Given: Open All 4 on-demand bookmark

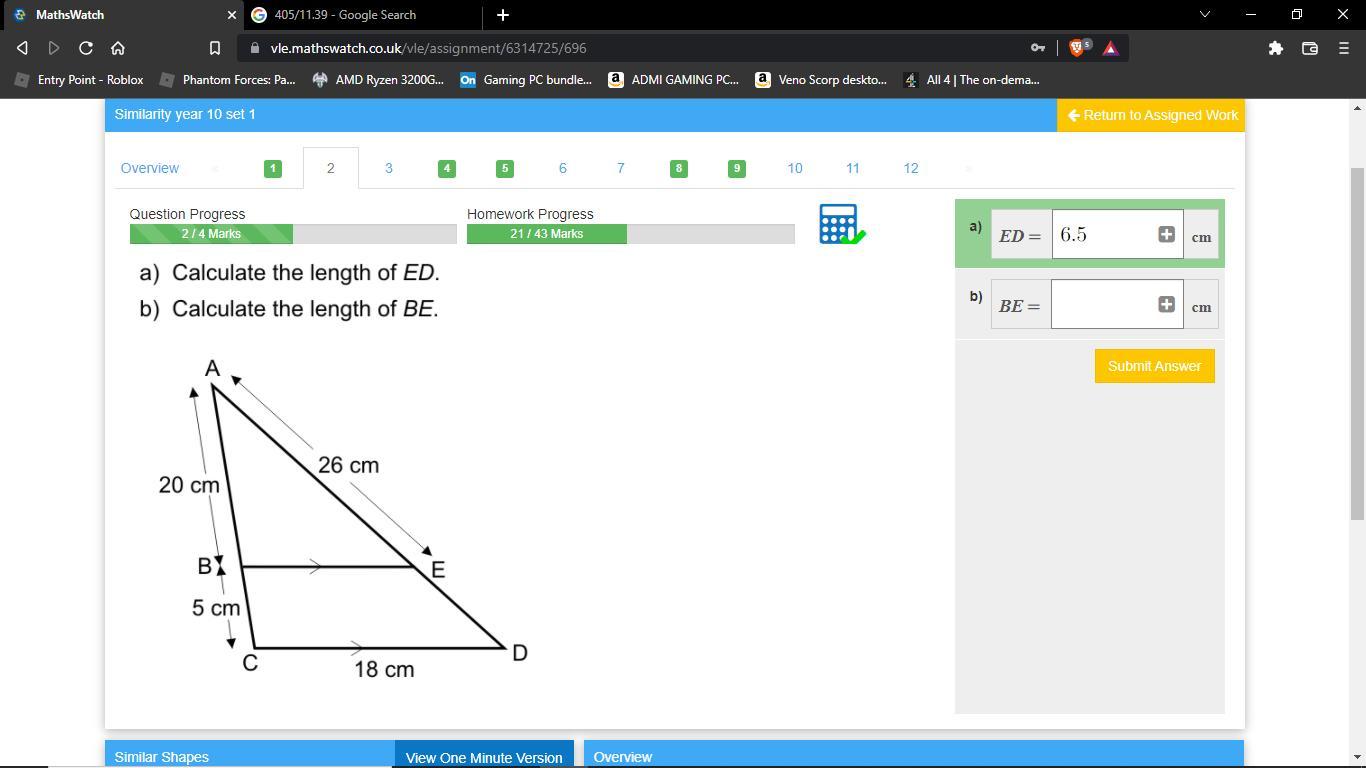Looking at the screenshot, I should click(971, 80).
